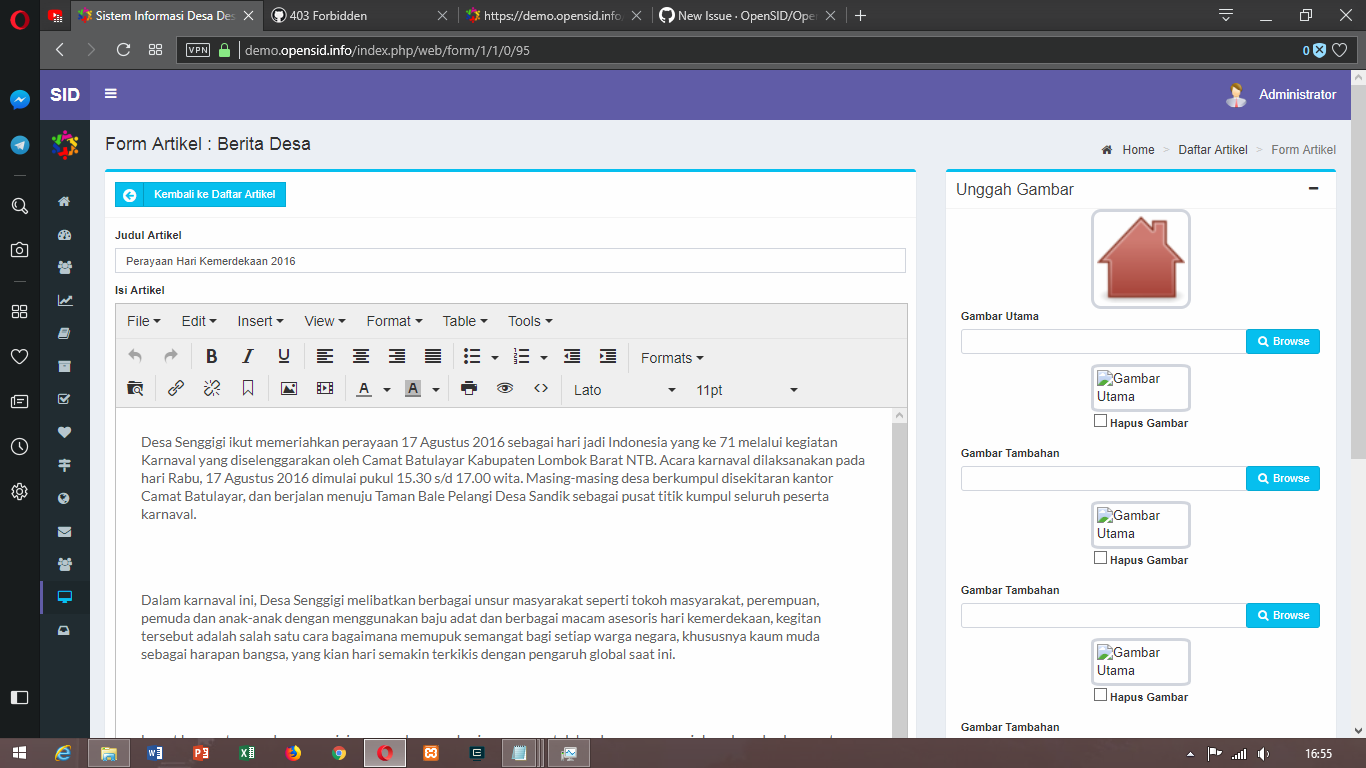
Task: Go to Daftar Artikel breadcrumb link
Action: (1213, 150)
